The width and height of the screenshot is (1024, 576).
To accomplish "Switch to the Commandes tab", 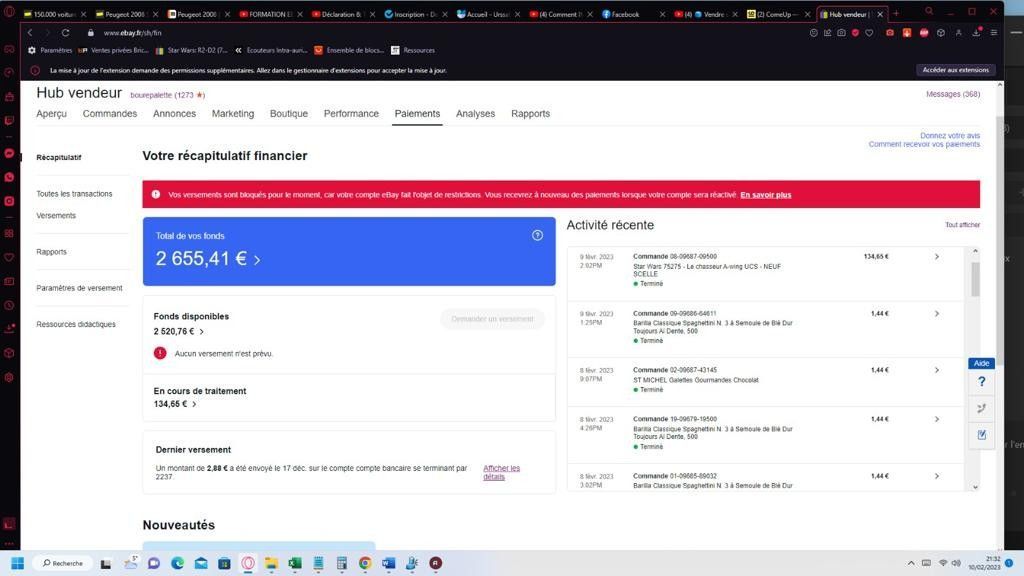I will point(110,114).
